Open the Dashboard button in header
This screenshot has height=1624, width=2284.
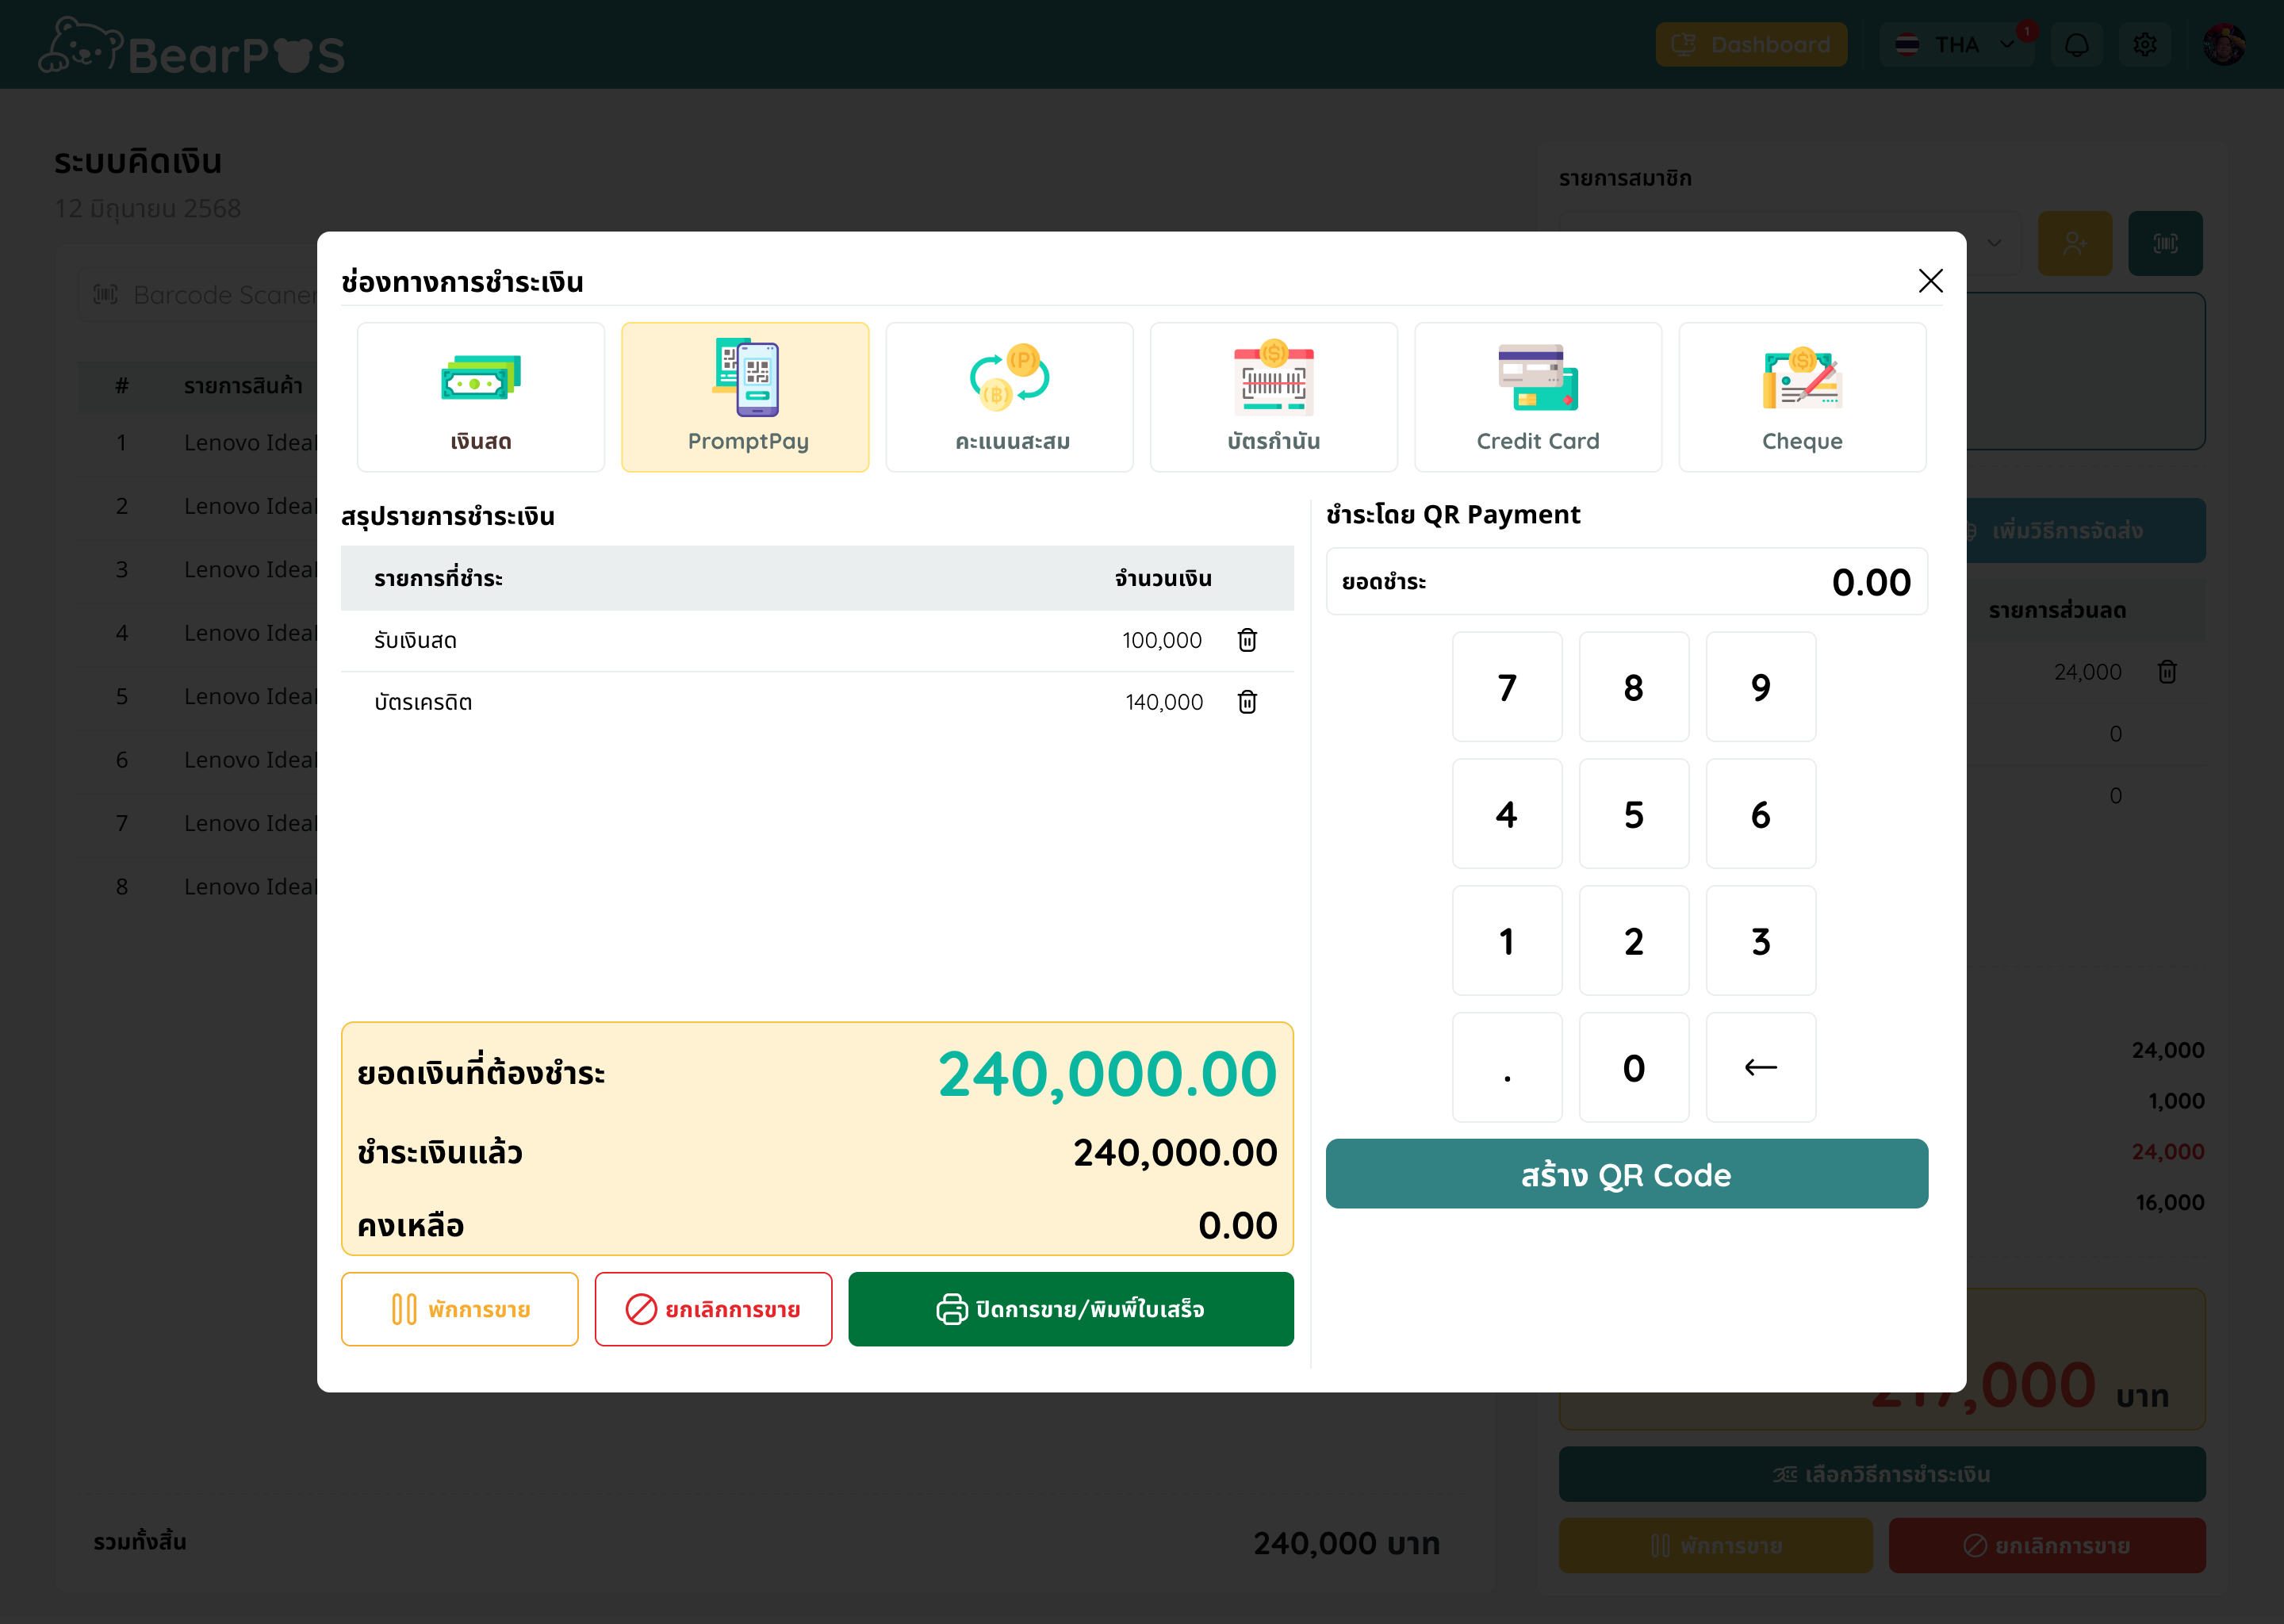point(1751,45)
